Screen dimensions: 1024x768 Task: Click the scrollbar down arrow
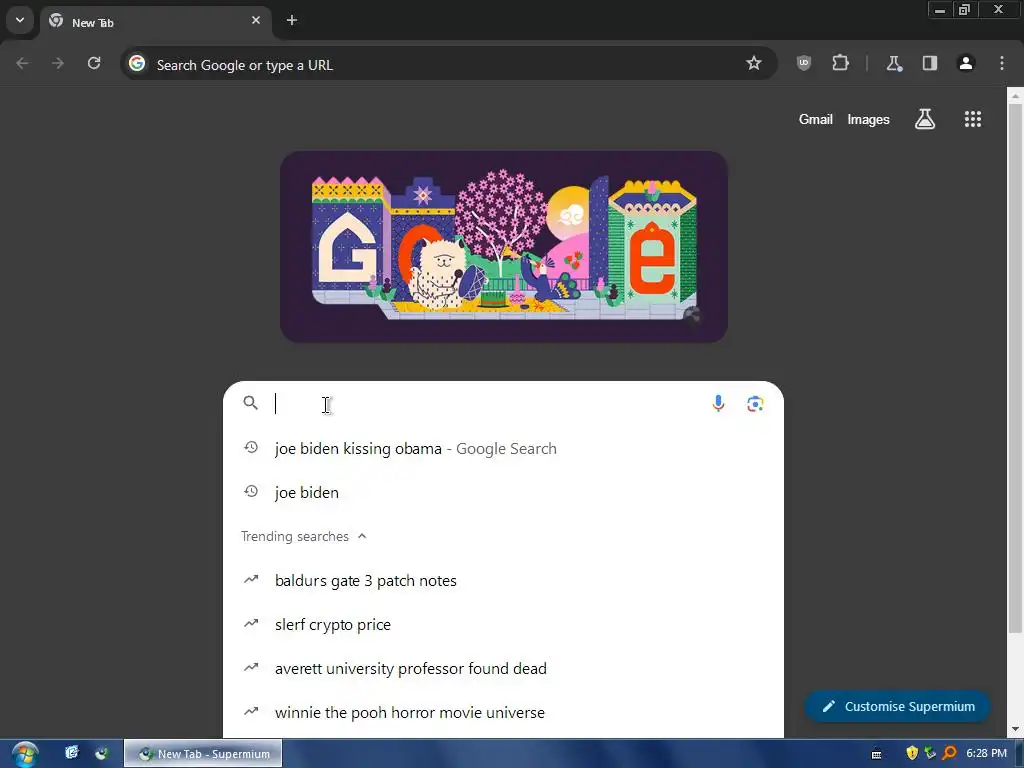click(x=1015, y=729)
